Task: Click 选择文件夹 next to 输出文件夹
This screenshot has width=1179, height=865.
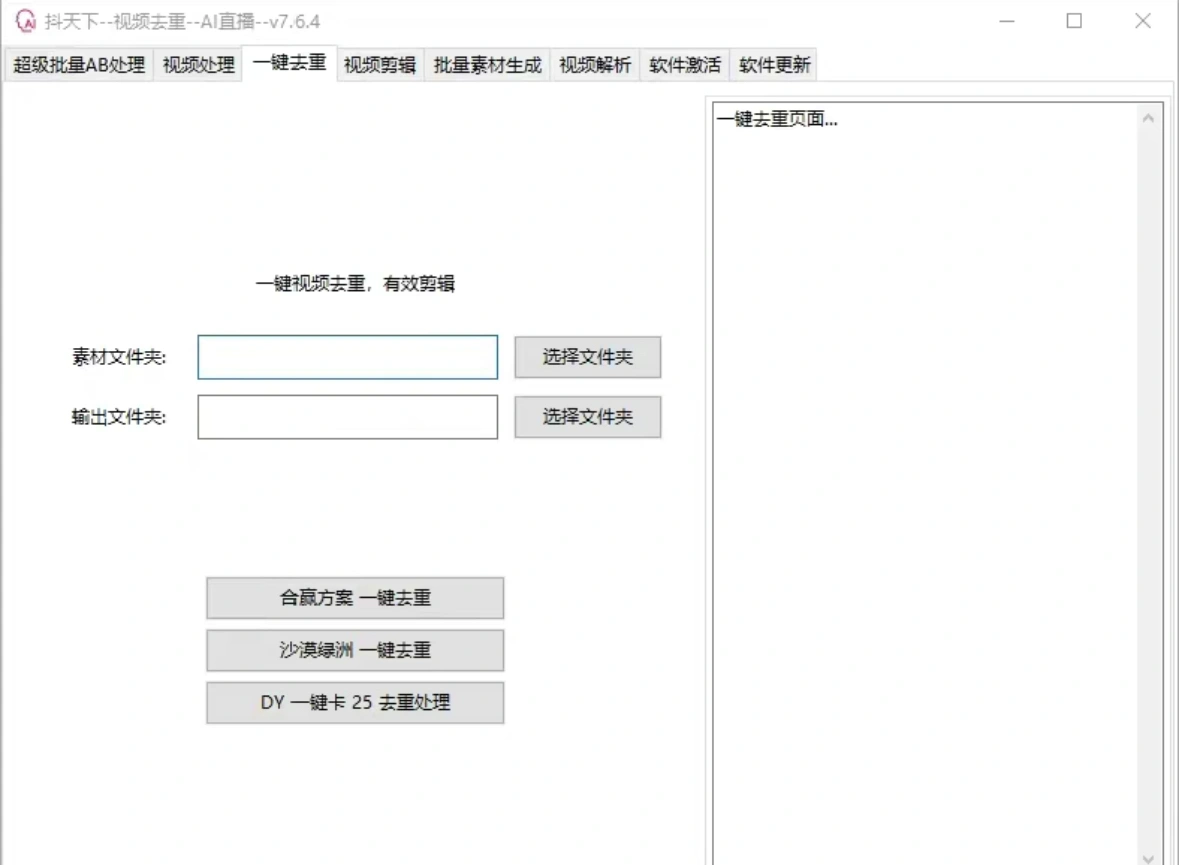Action: [x=587, y=417]
